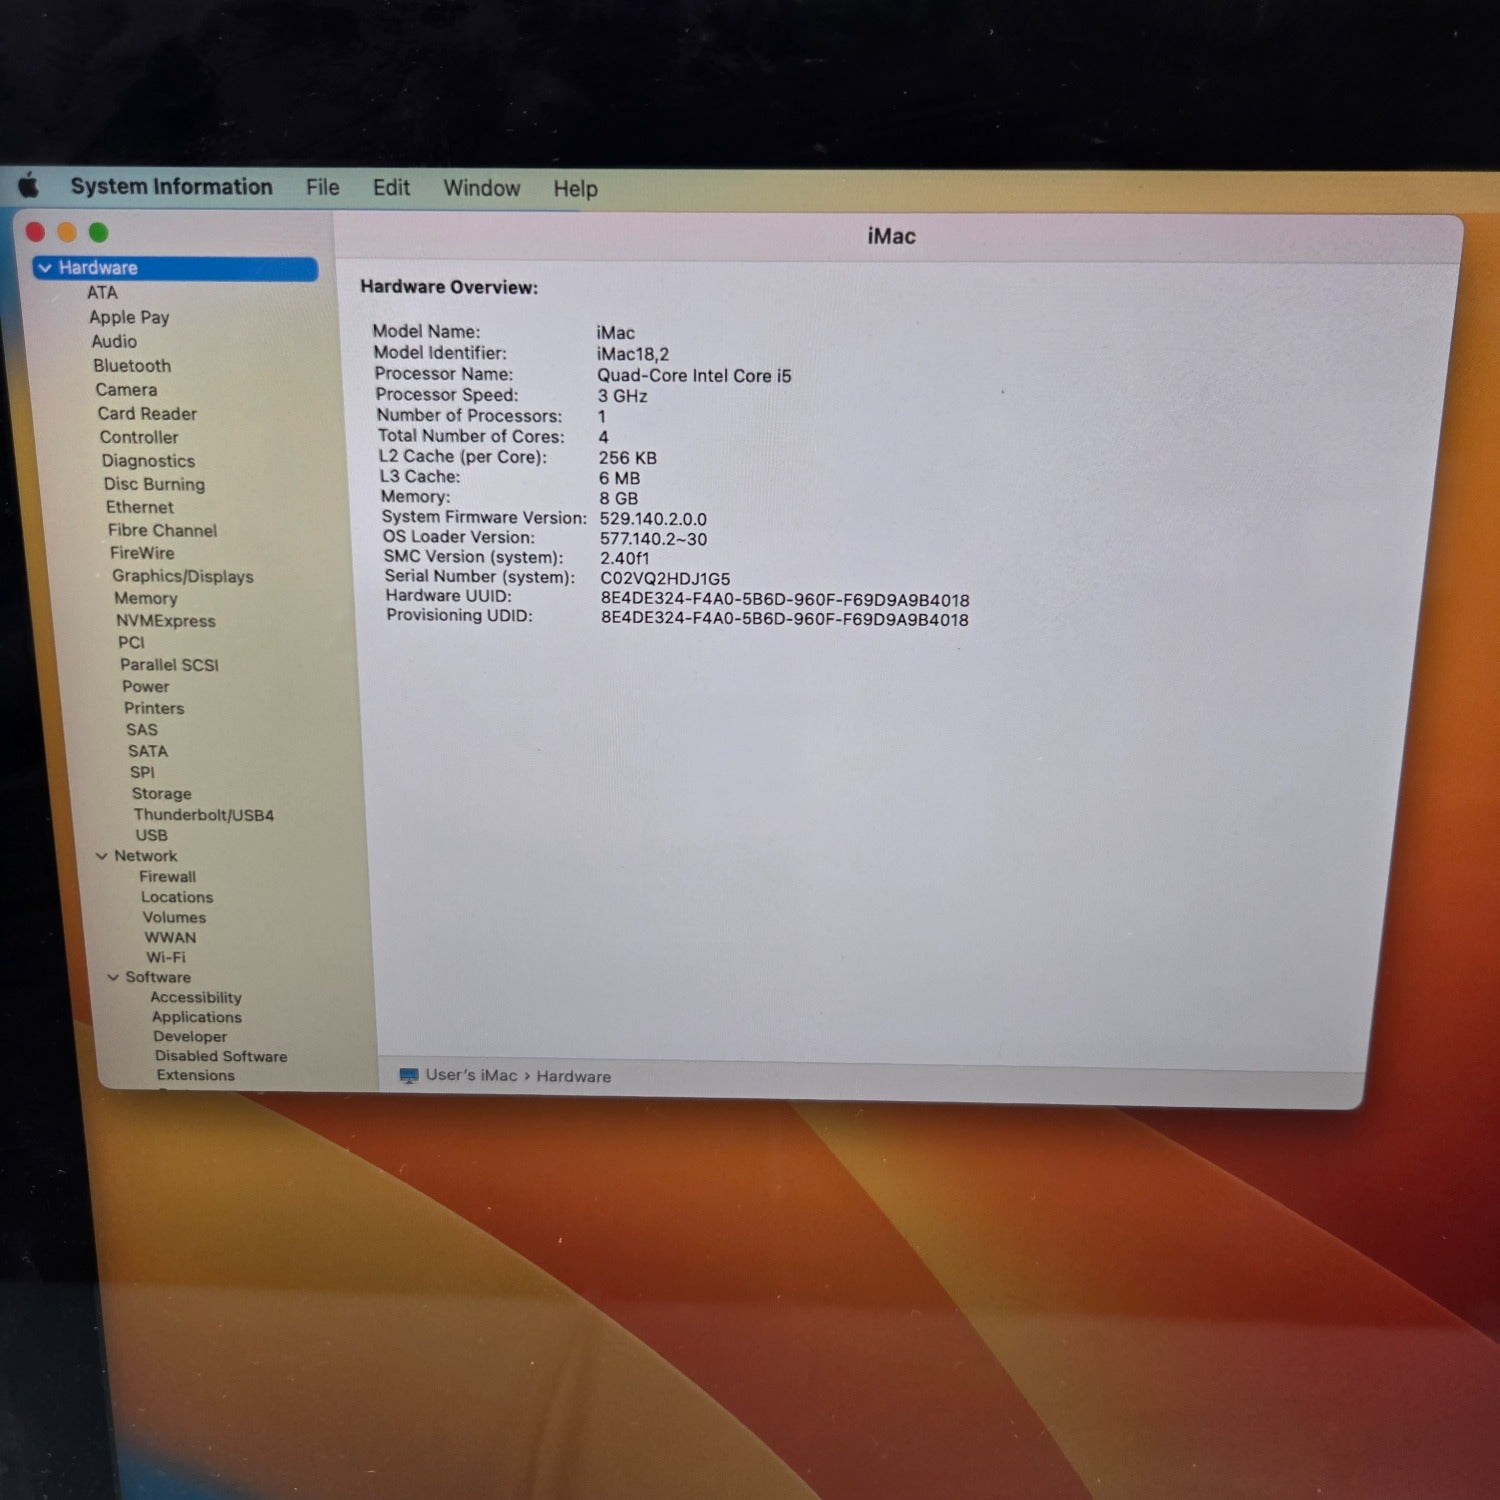Select Disabled Software under Software
Viewport: 1500px width, 1500px height.
pos(221,1056)
